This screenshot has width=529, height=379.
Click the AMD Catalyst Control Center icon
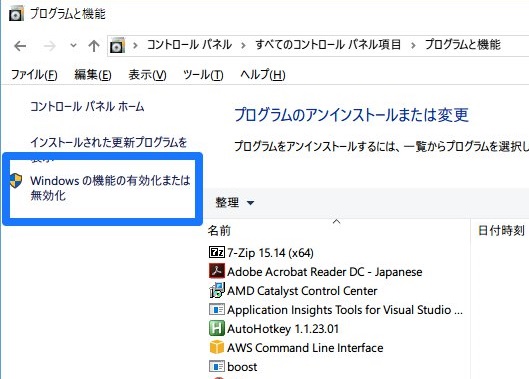217,290
